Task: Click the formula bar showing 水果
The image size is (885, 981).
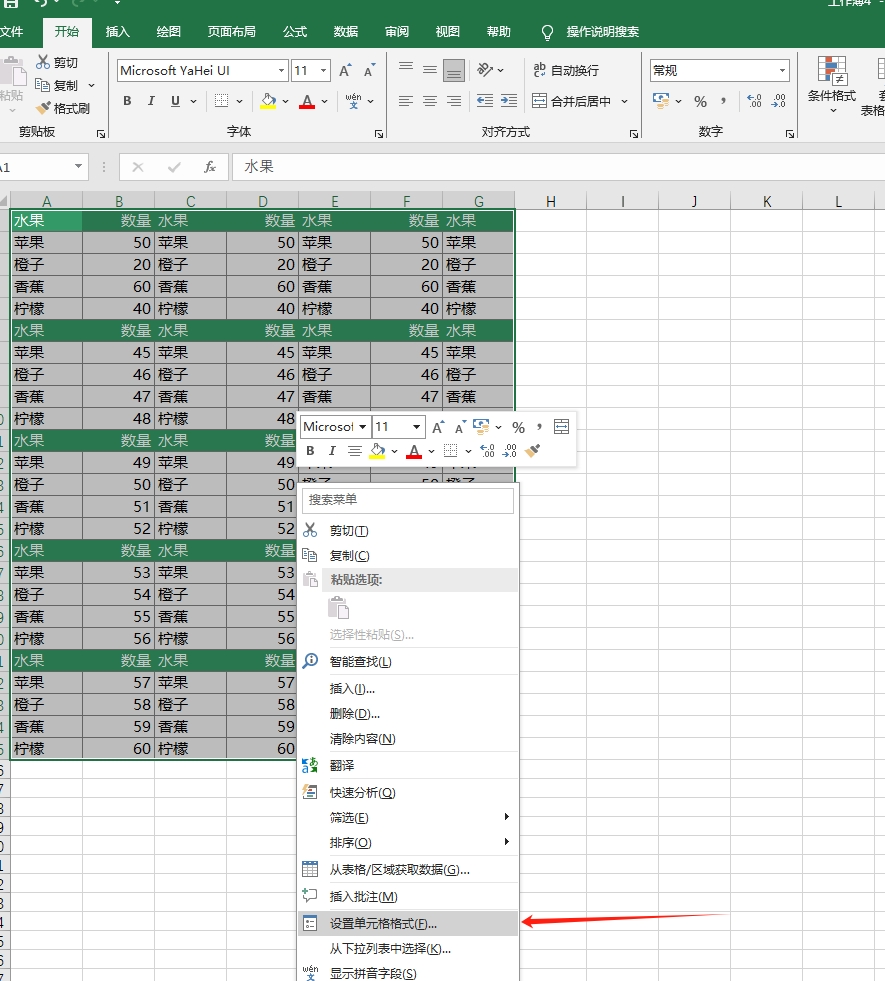Action: tap(558, 167)
